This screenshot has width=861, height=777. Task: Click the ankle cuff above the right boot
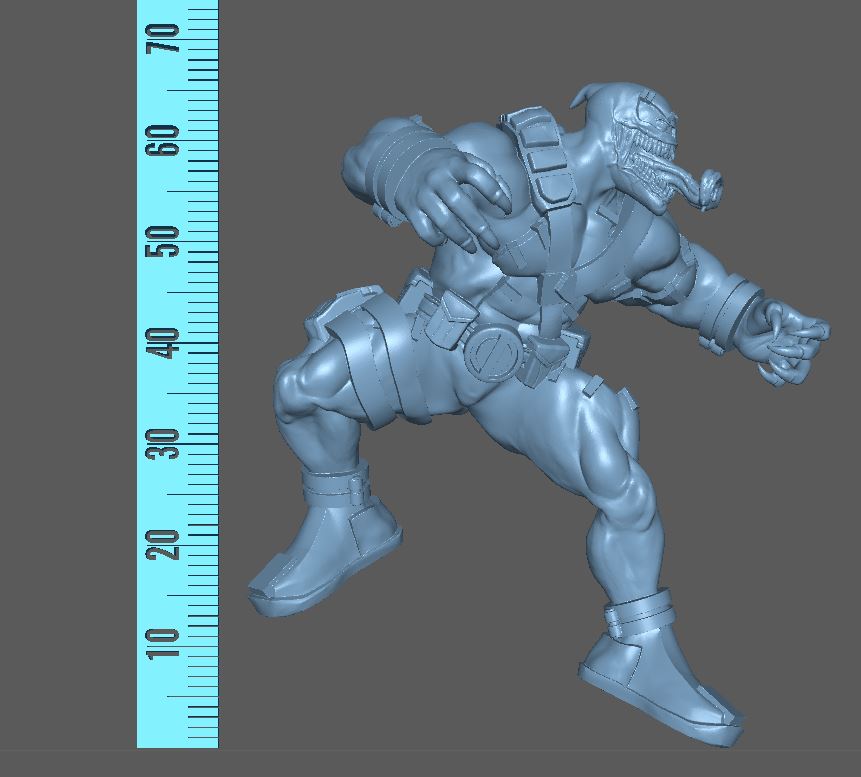coord(646,615)
